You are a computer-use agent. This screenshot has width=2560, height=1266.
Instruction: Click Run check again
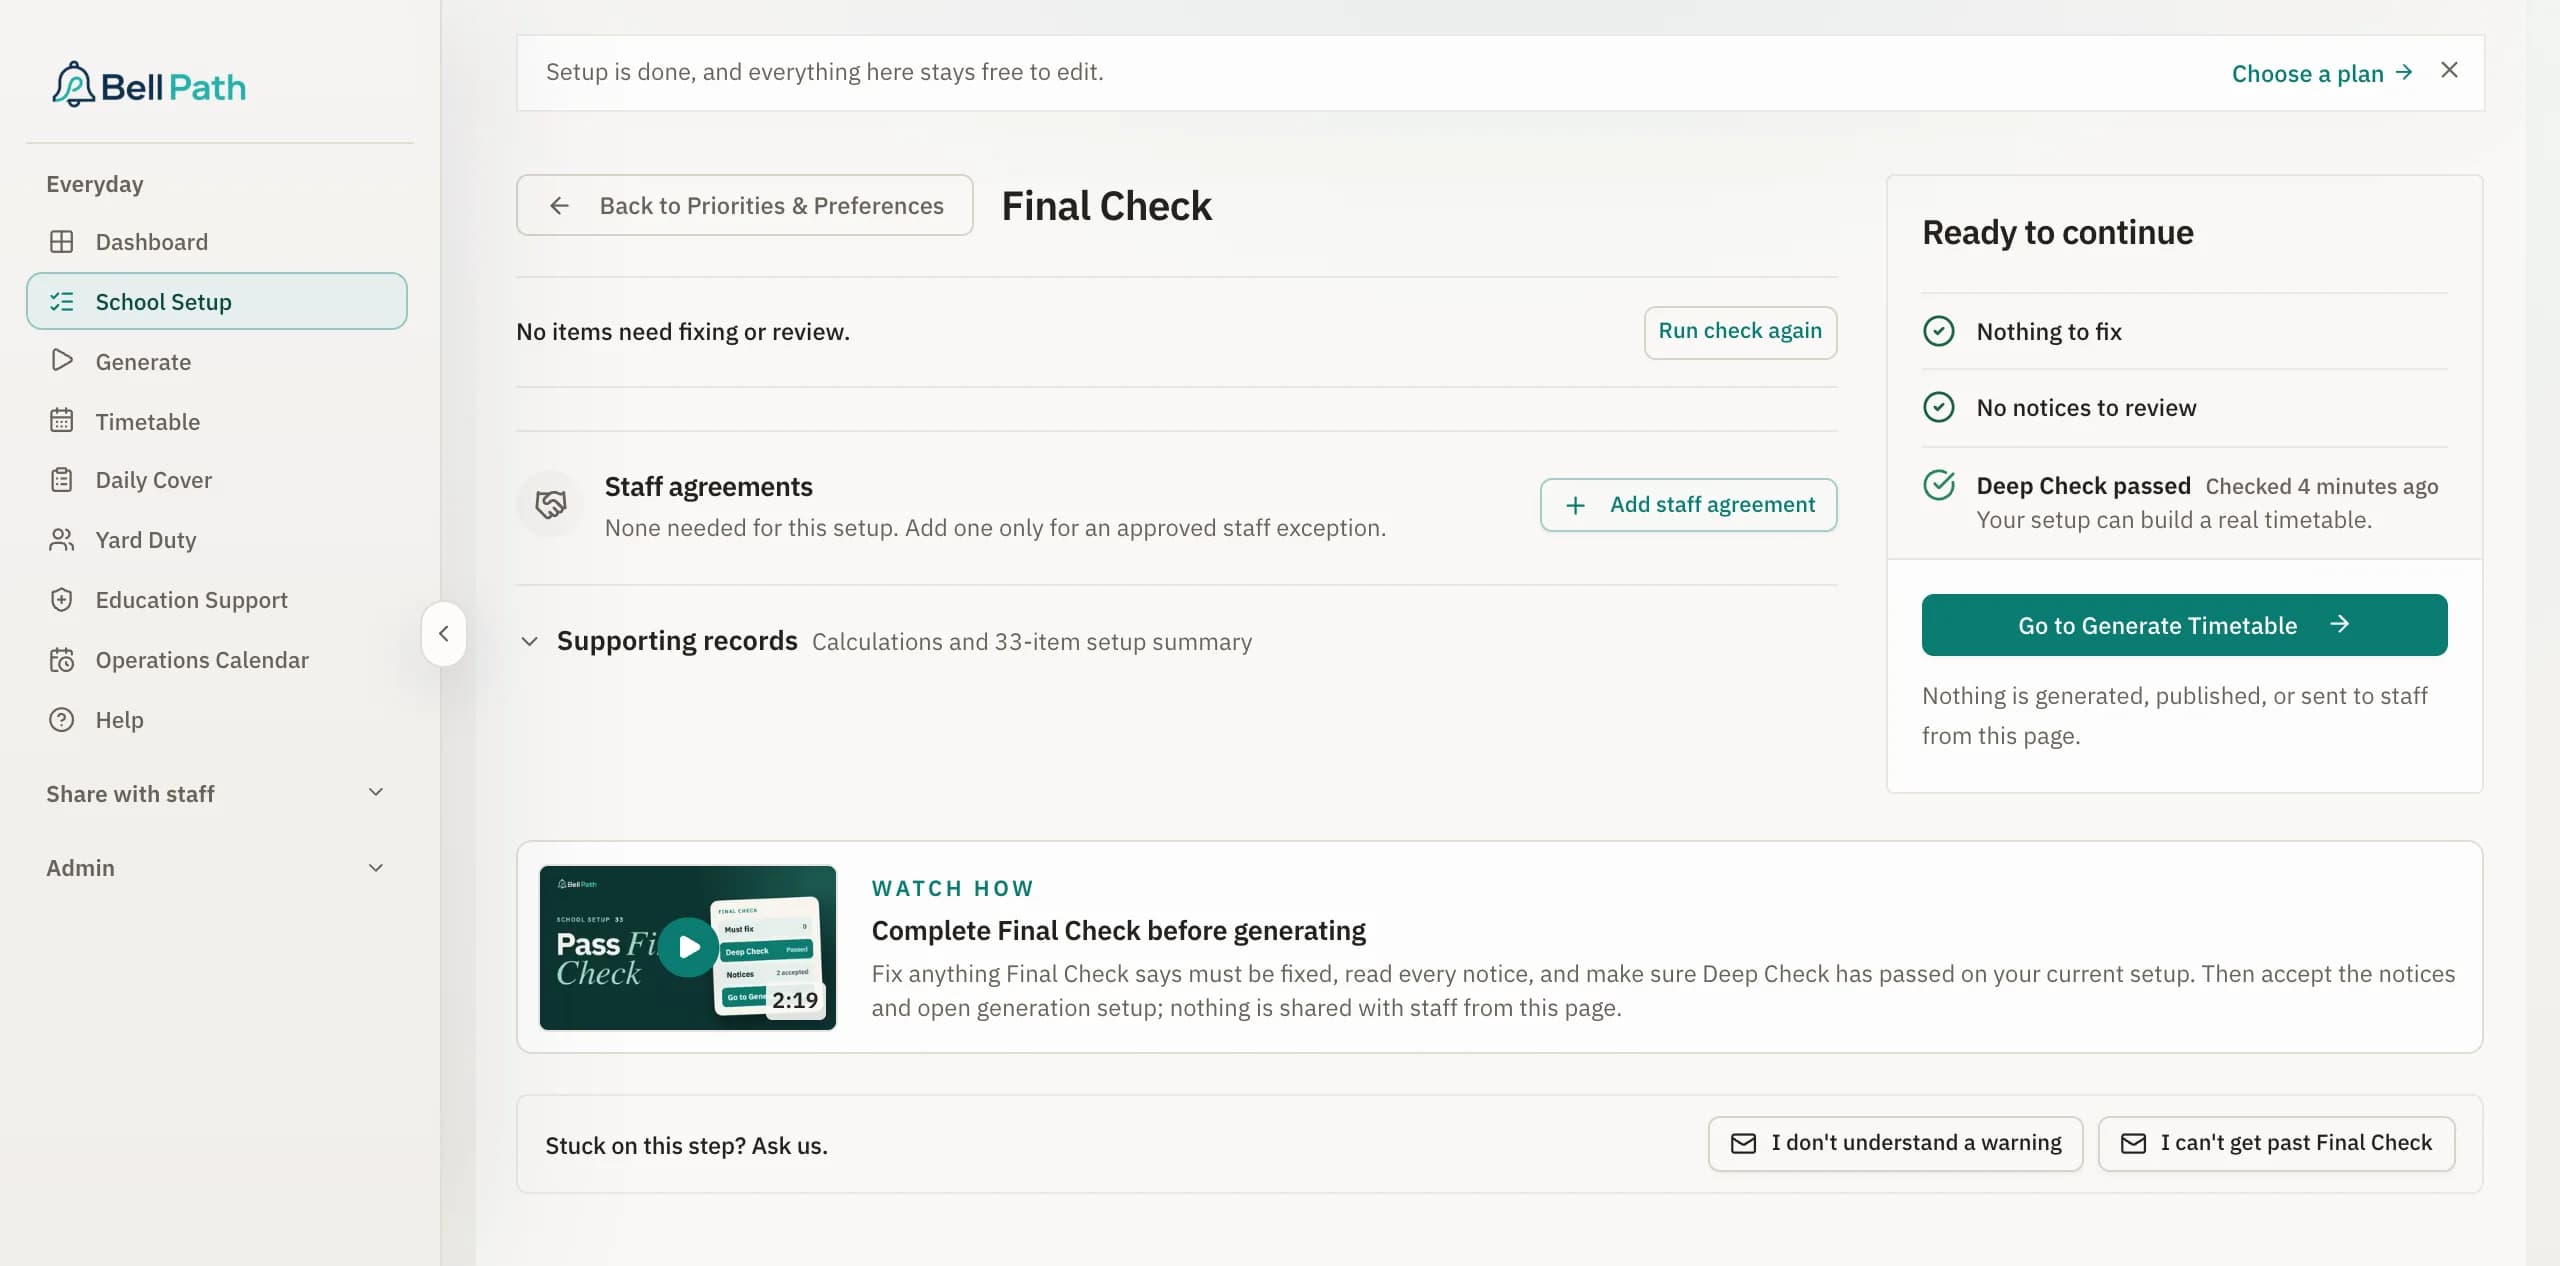(x=1740, y=332)
